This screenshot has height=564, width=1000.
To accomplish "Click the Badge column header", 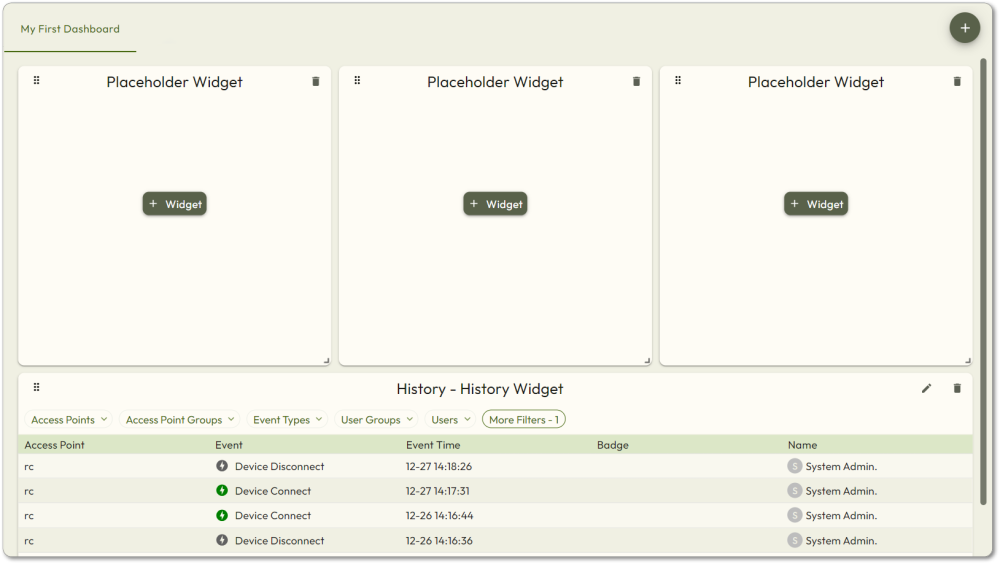I will tap(613, 445).
